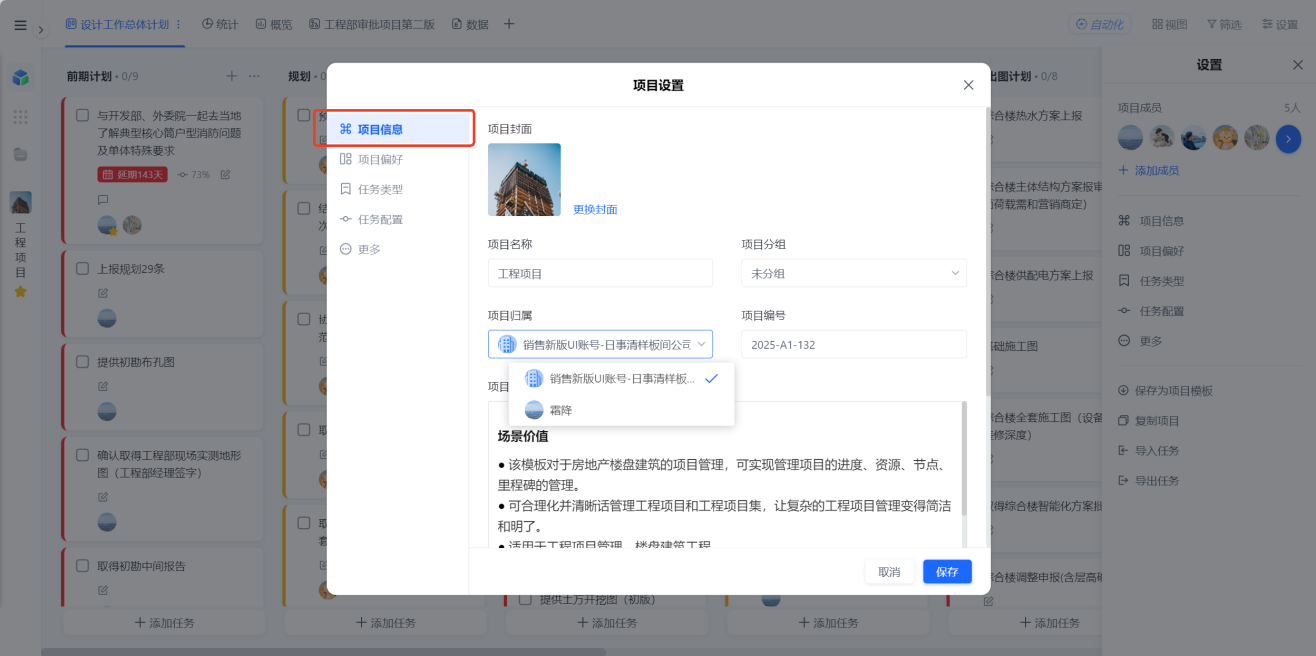This screenshot has height=656, width=1316.
Task: Switch to the 工程部审批项目第二版 tab
Action: pos(372,24)
